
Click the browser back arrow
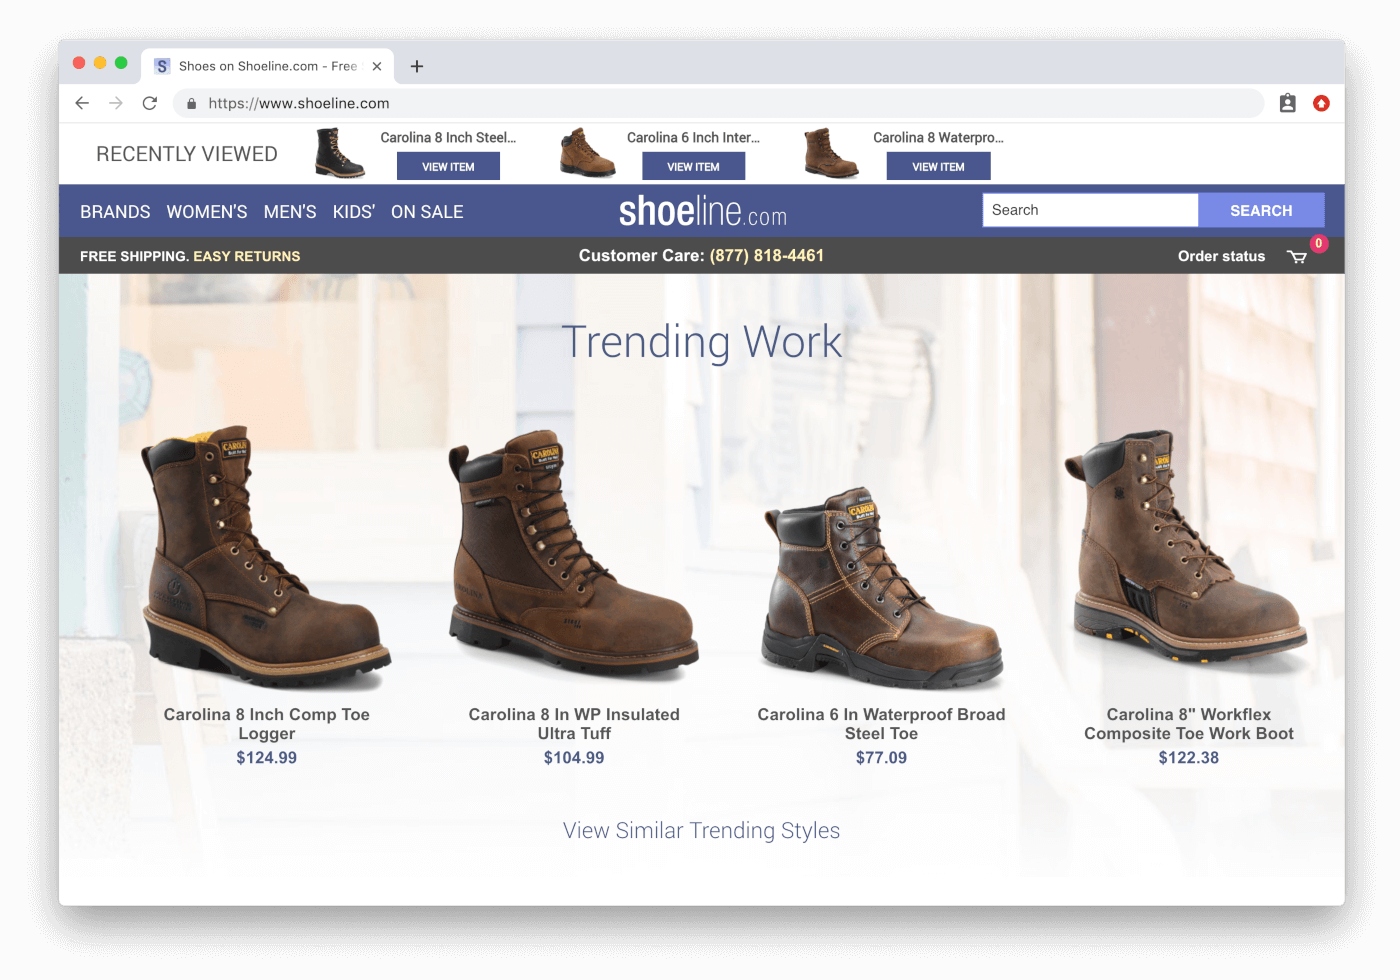pyautogui.click(x=82, y=103)
